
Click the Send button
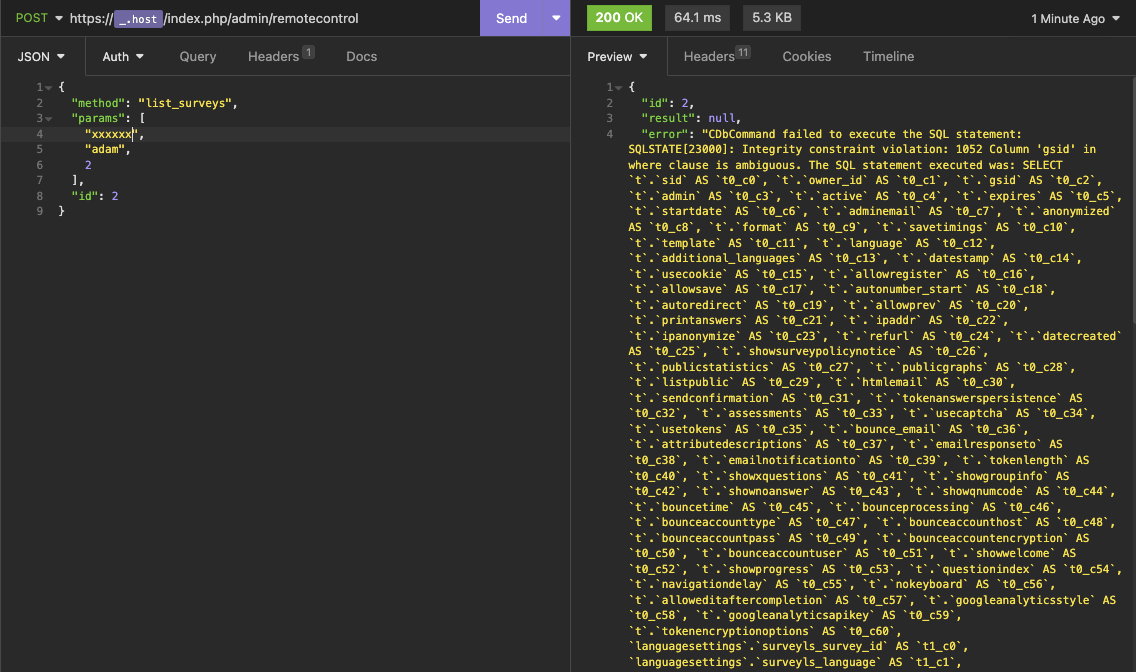[511, 18]
